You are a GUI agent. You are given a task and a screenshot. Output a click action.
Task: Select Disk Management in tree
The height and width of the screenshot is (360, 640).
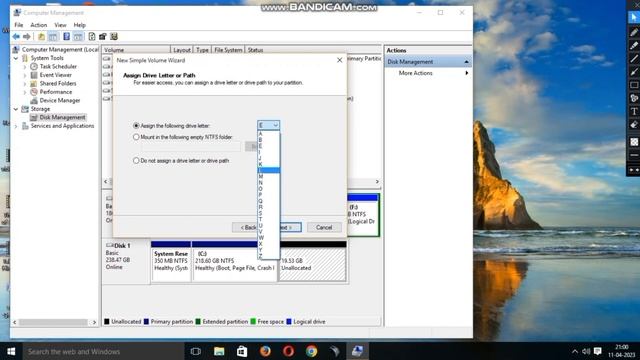pos(62,118)
